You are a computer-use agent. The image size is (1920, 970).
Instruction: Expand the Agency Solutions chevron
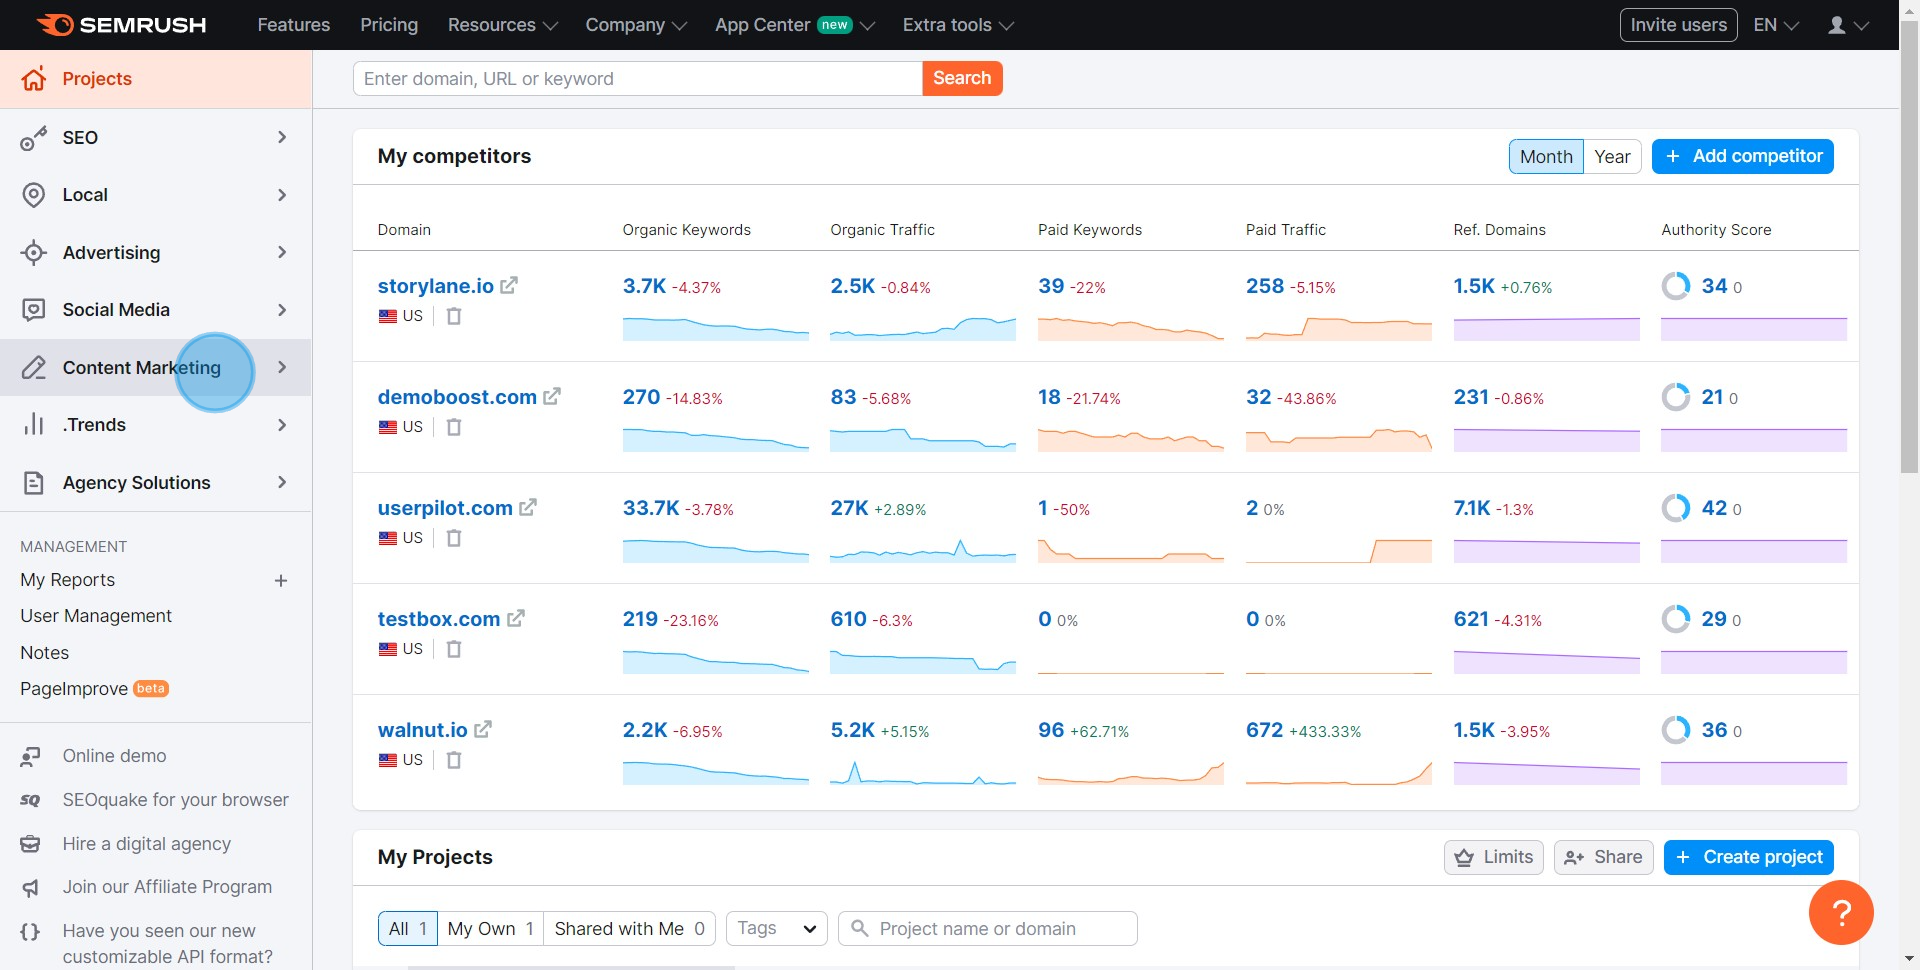point(282,482)
